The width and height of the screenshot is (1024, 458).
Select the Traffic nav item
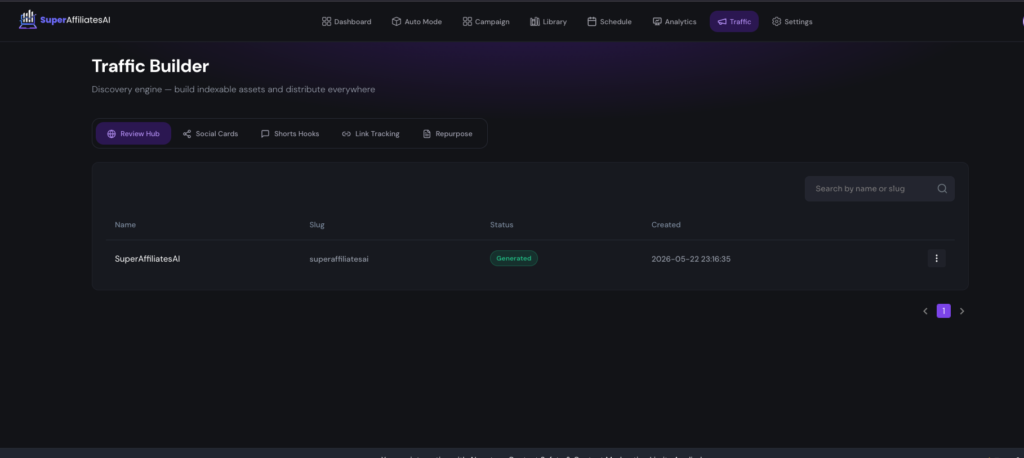(x=734, y=22)
